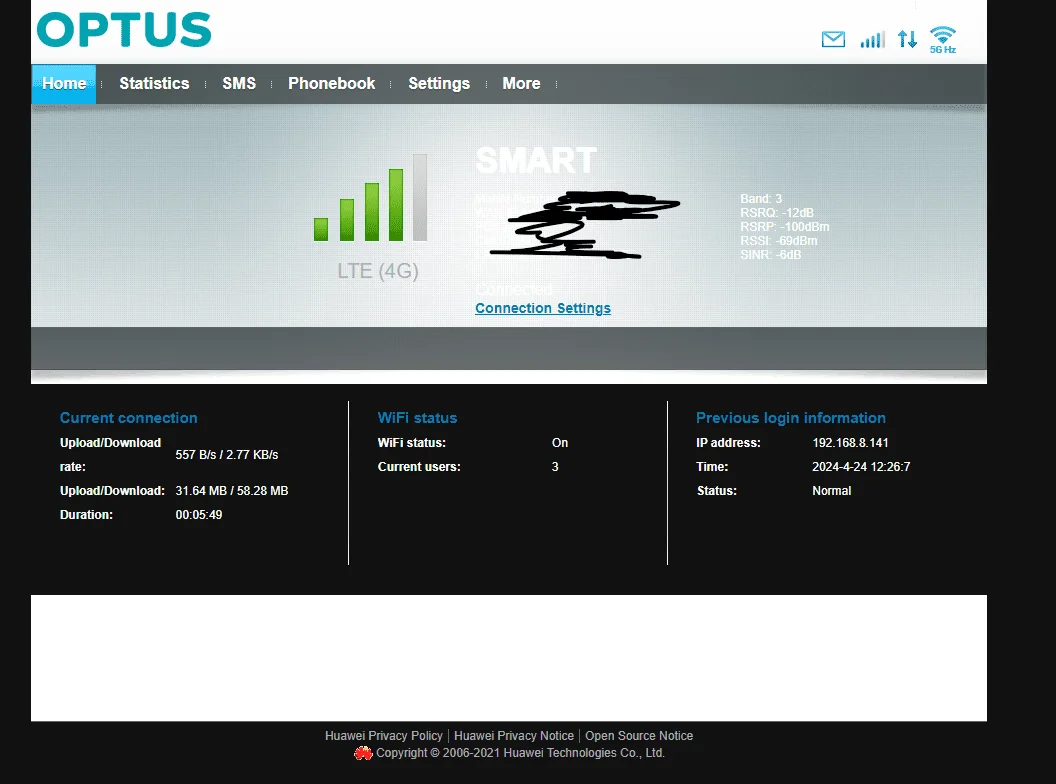Open the Connection Settings link
This screenshot has width=1056, height=784.
(543, 308)
